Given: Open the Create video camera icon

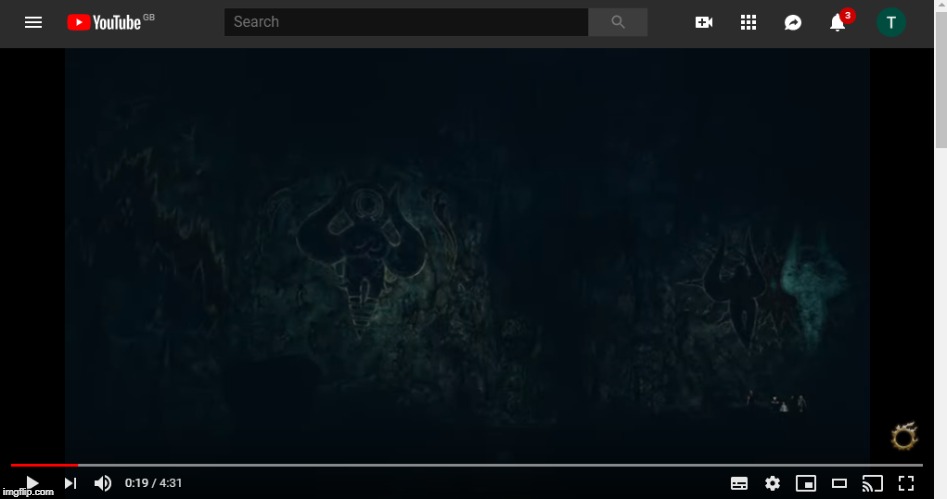Looking at the screenshot, I should click(704, 22).
